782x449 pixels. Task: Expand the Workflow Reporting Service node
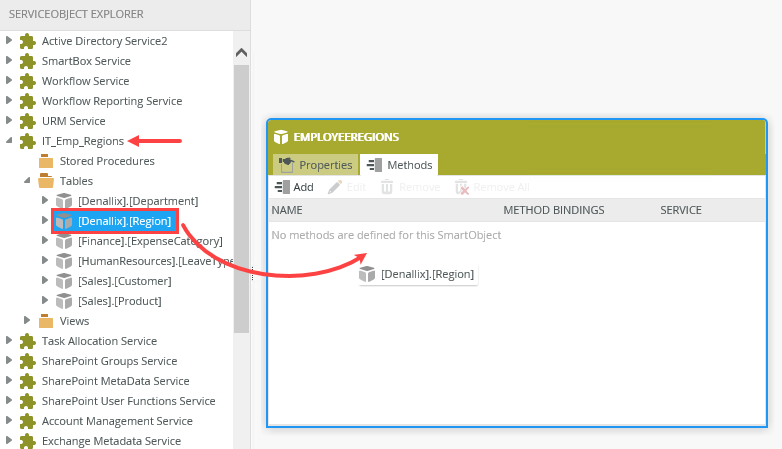point(8,100)
